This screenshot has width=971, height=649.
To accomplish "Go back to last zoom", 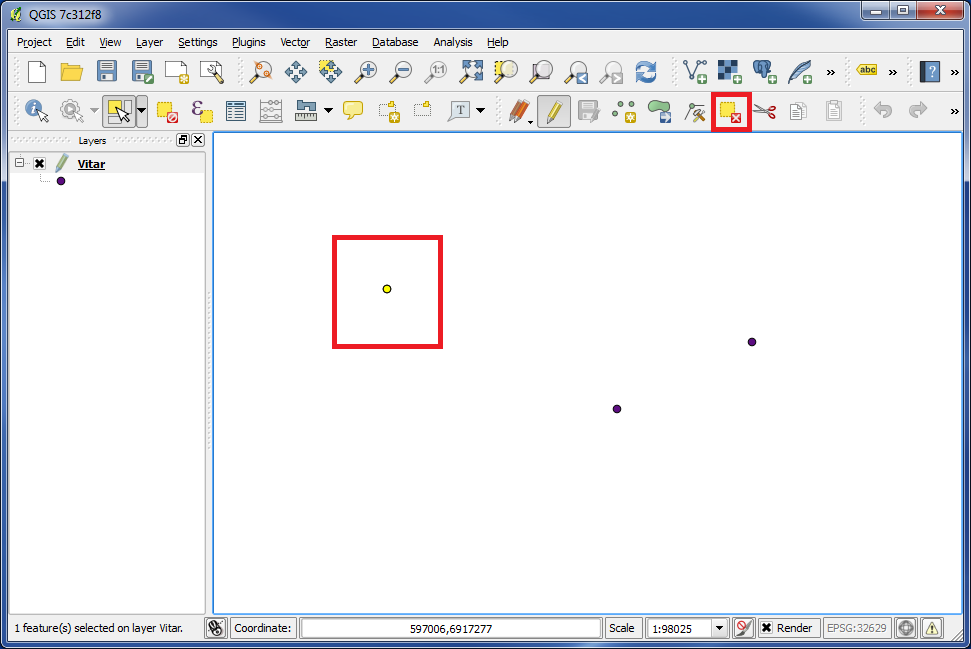I will [577, 72].
